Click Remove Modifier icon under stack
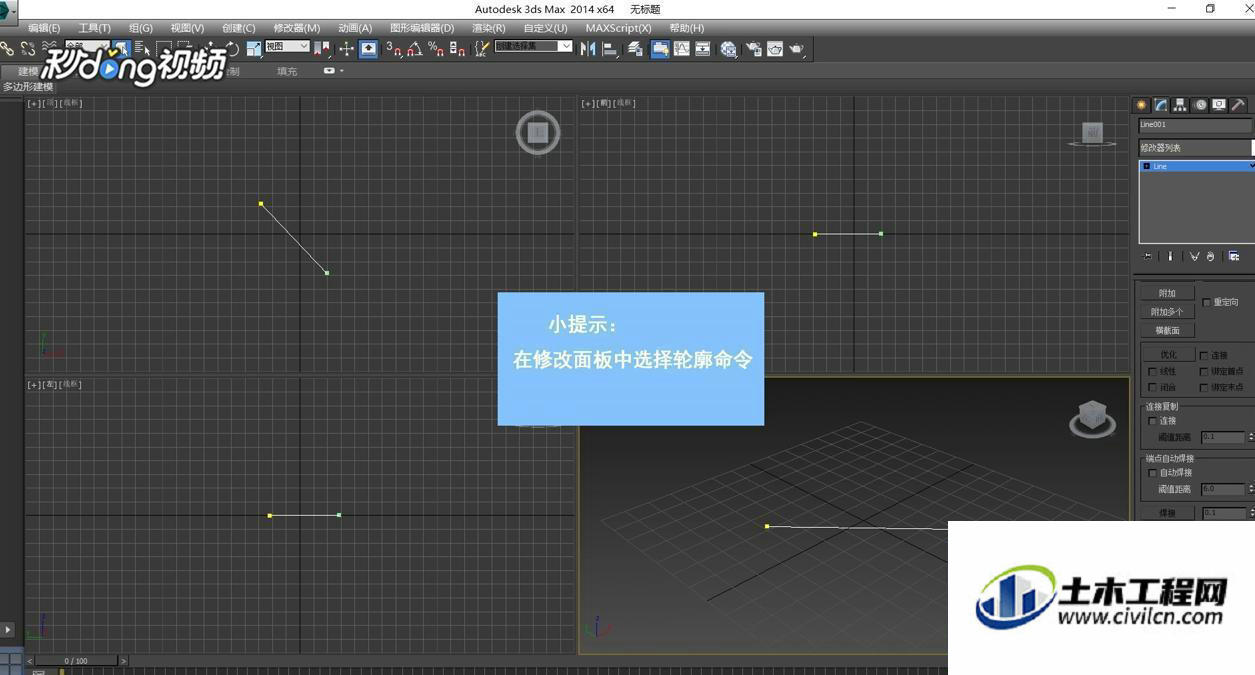This screenshot has height=675, width=1255. pyautogui.click(x=1210, y=256)
